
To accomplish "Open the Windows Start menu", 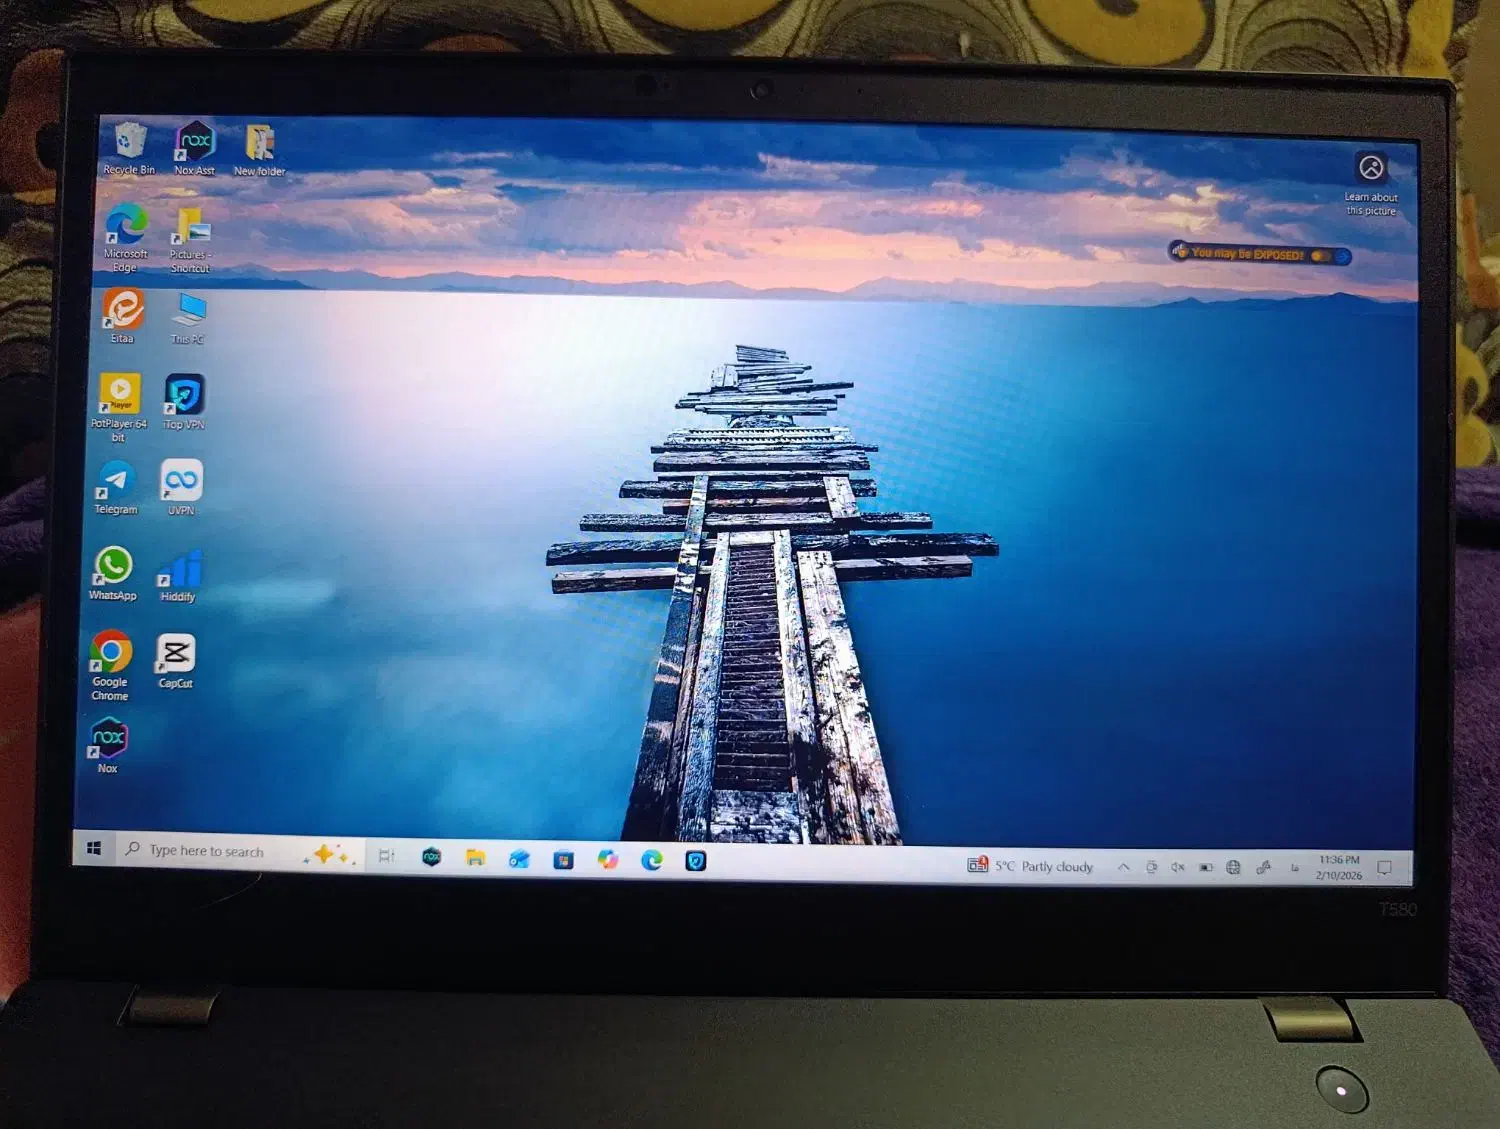I will click(x=94, y=848).
